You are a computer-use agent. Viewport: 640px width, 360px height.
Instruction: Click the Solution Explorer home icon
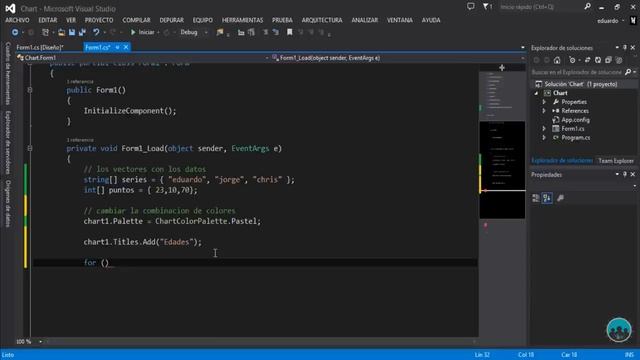(557, 60)
